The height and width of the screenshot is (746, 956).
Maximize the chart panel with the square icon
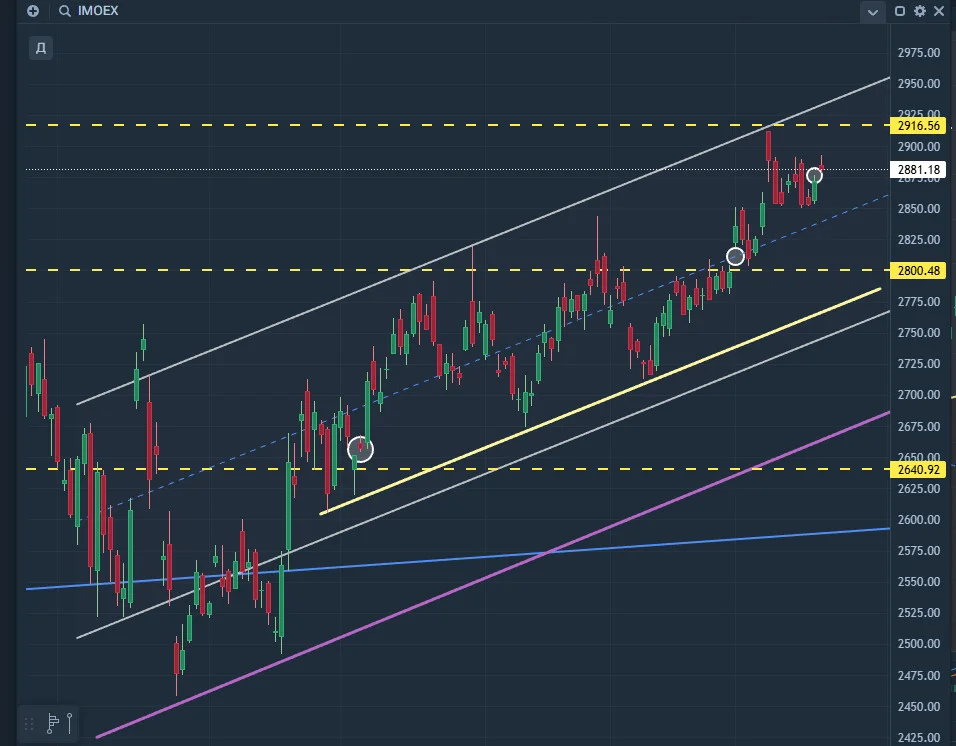[899, 11]
